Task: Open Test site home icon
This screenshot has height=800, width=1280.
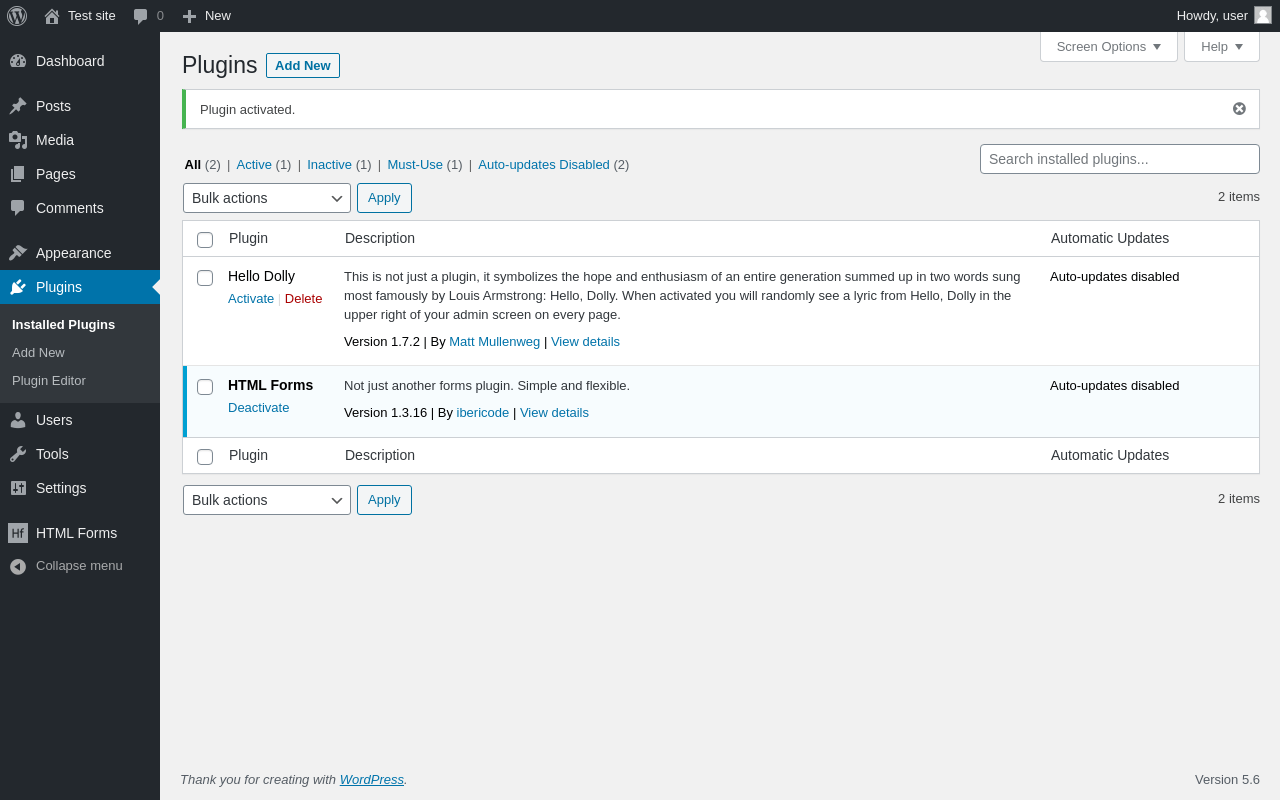Action: (52, 16)
